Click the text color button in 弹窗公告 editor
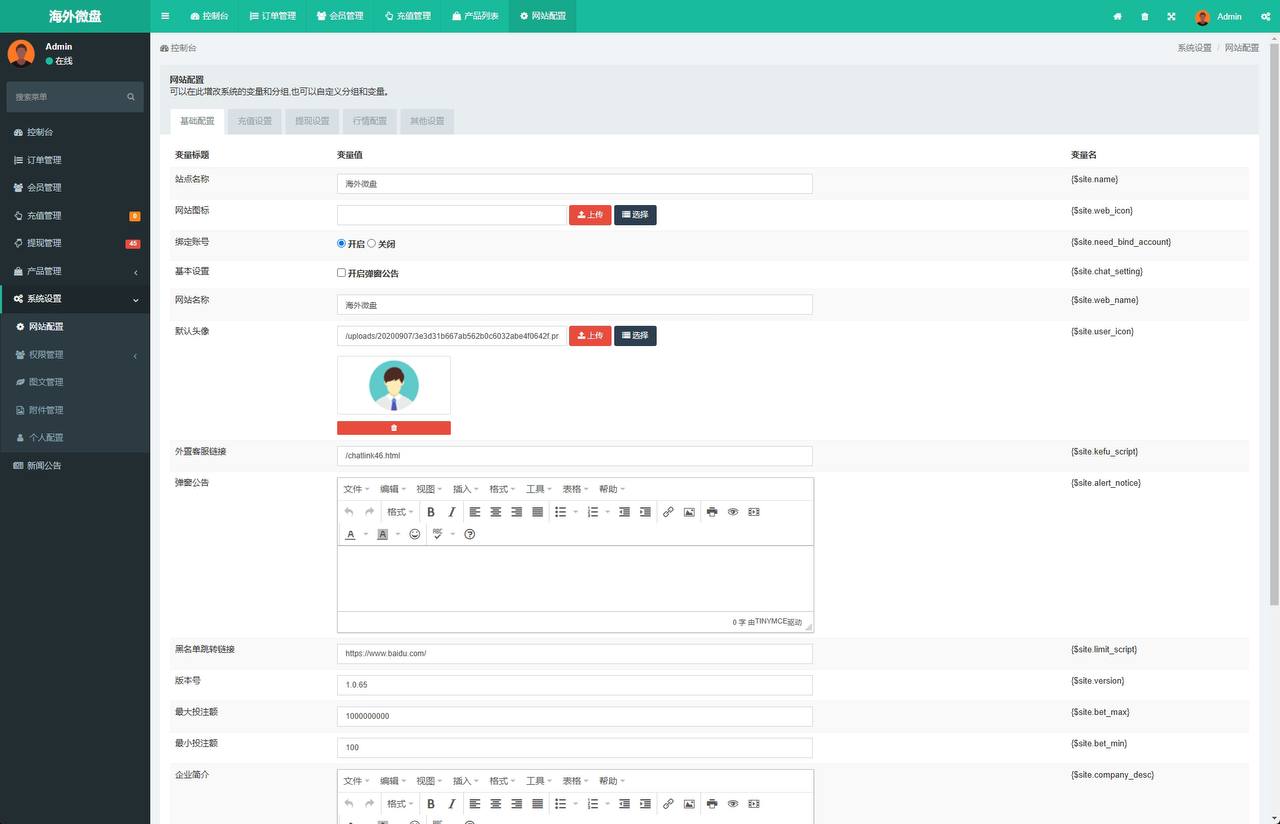This screenshot has height=824, width=1280. 350,534
